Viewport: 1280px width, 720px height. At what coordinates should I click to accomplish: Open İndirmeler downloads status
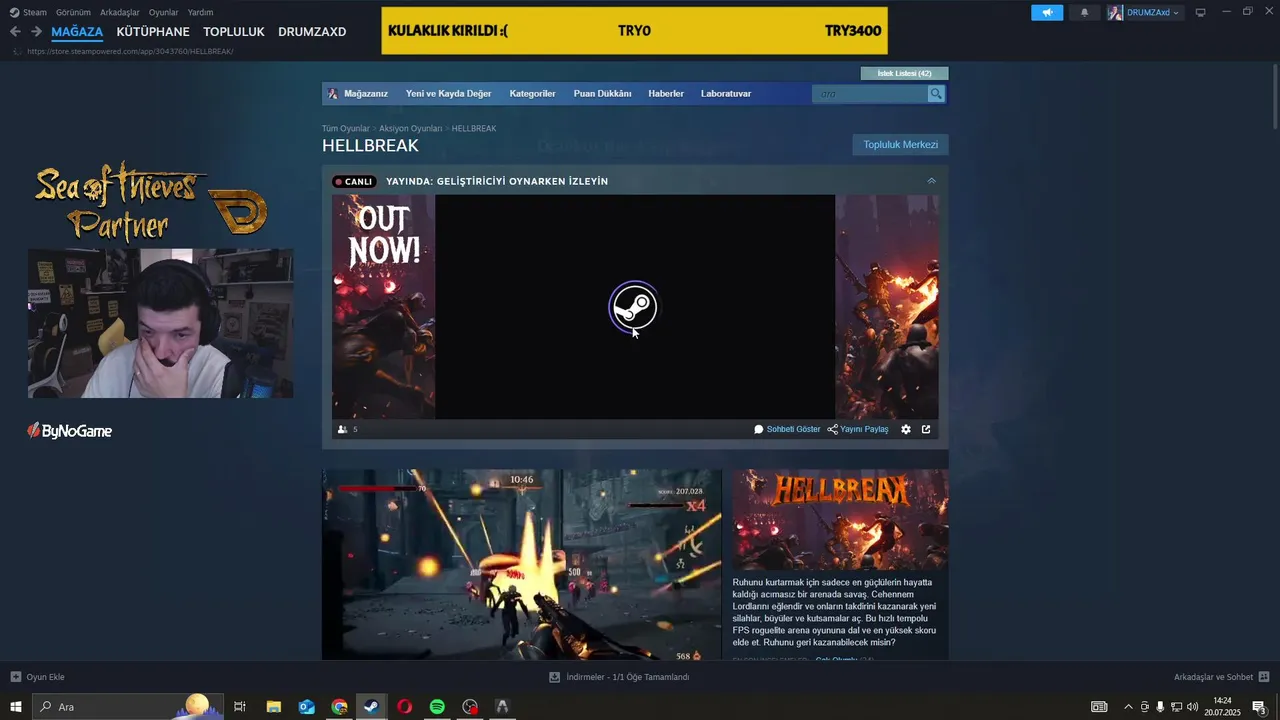click(x=619, y=677)
